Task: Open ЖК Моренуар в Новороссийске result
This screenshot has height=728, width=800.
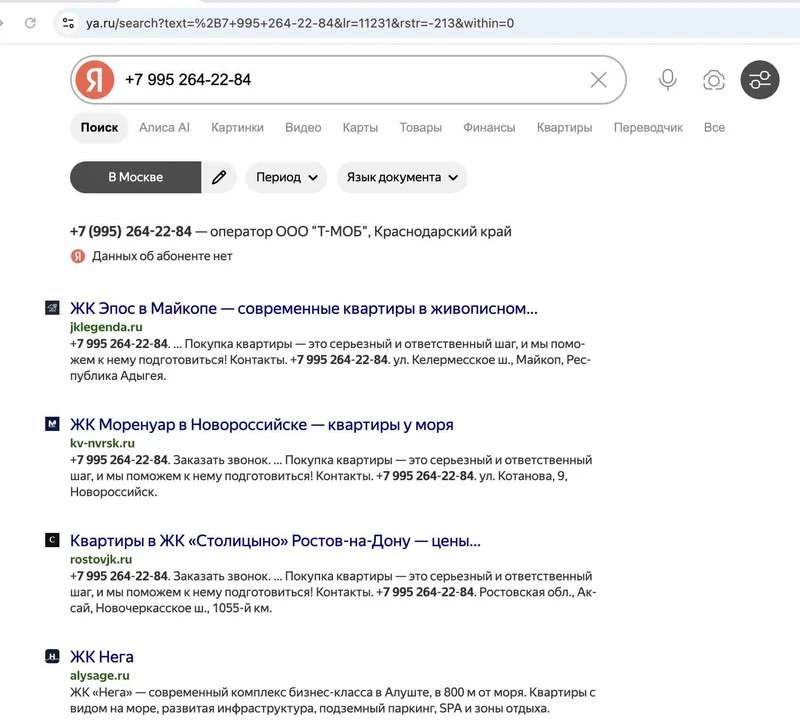Action: (262, 424)
